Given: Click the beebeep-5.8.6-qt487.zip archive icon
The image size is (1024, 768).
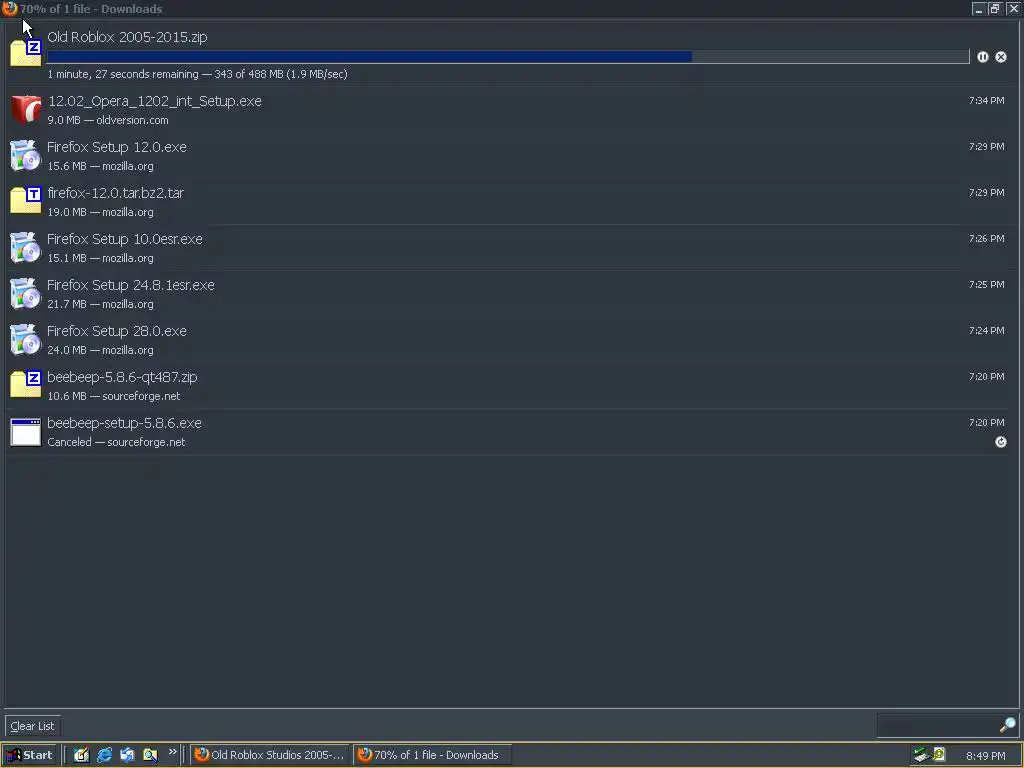Looking at the screenshot, I should coord(26,384).
